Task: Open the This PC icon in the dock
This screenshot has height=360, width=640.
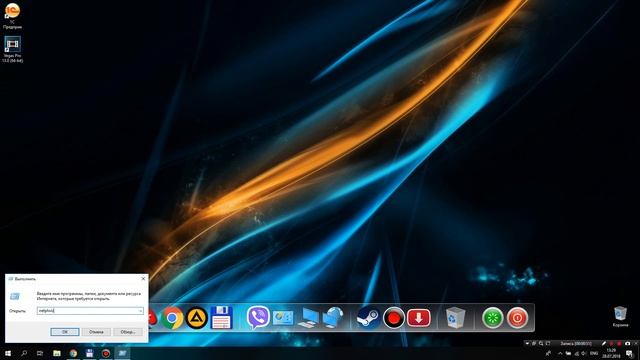Action: [308, 318]
